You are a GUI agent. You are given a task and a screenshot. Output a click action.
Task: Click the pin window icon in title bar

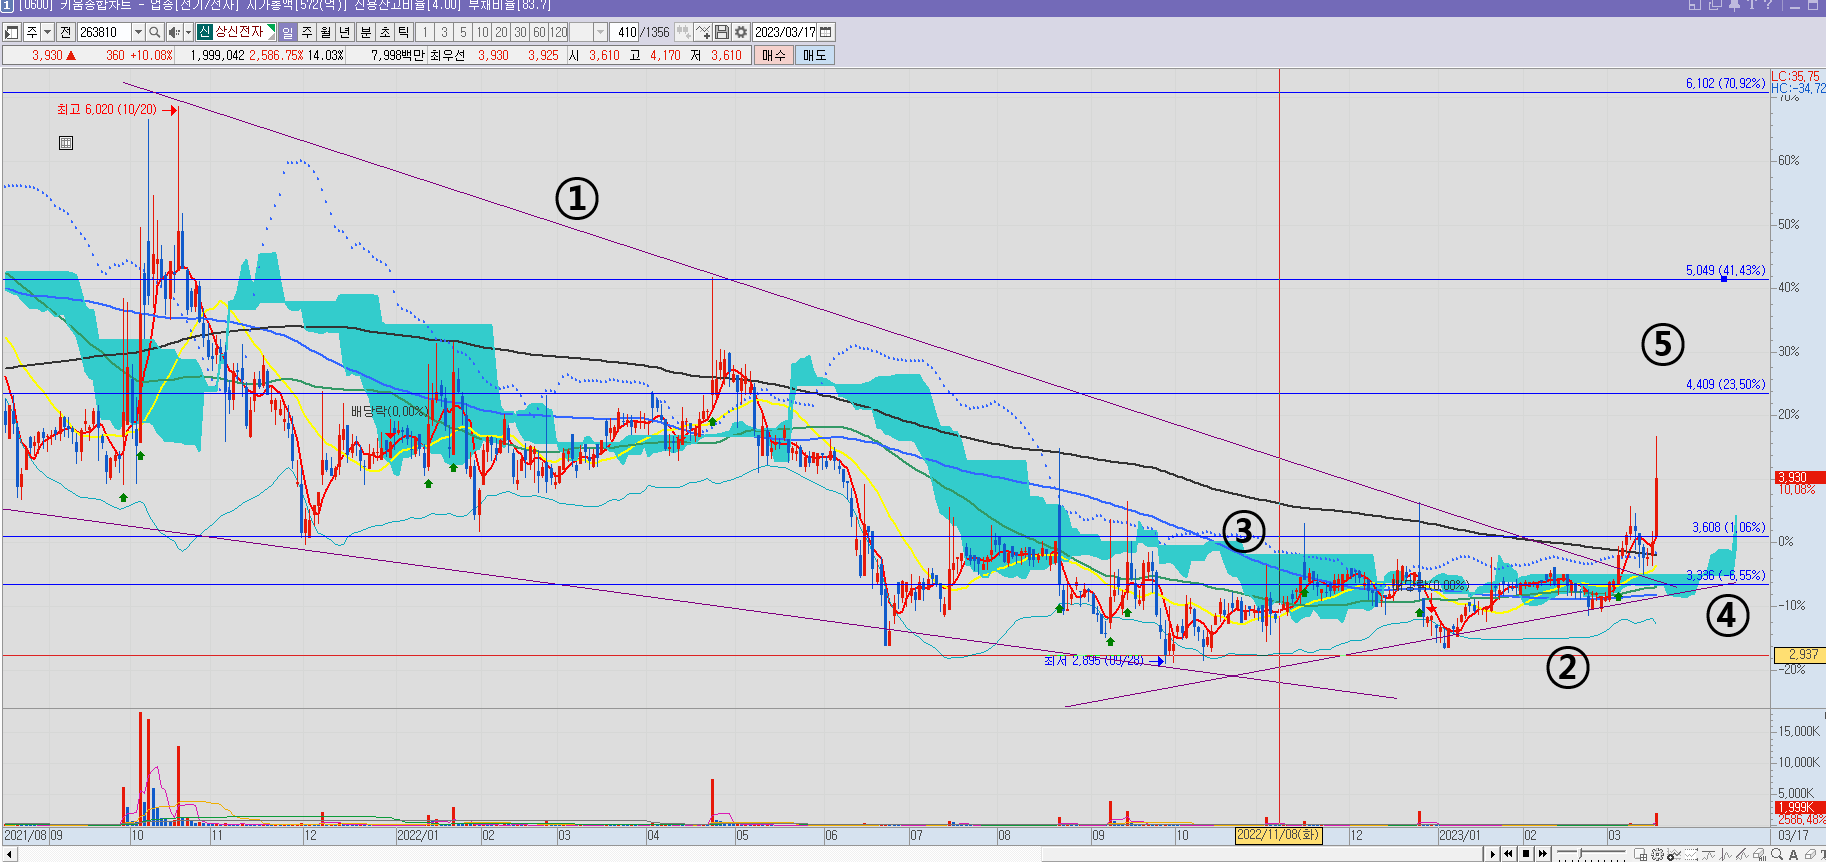click(x=1734, y=5)
